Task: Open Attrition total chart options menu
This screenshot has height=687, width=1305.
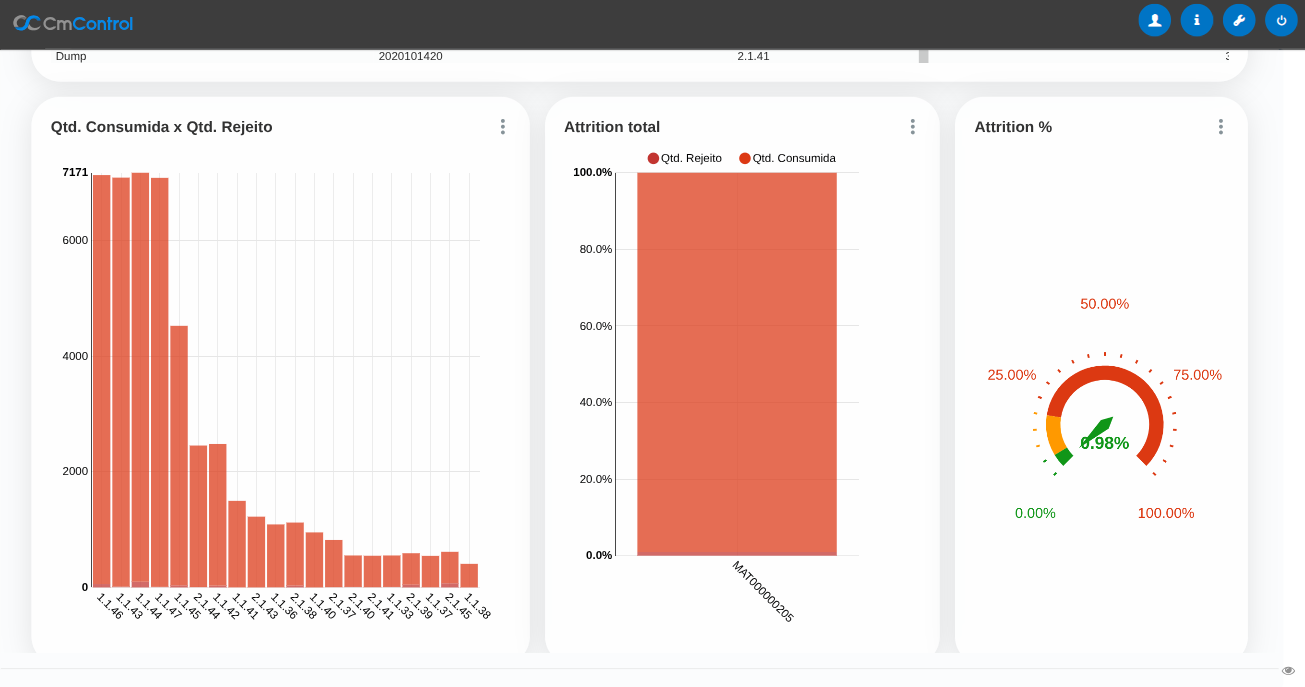Action: (912, 127)
